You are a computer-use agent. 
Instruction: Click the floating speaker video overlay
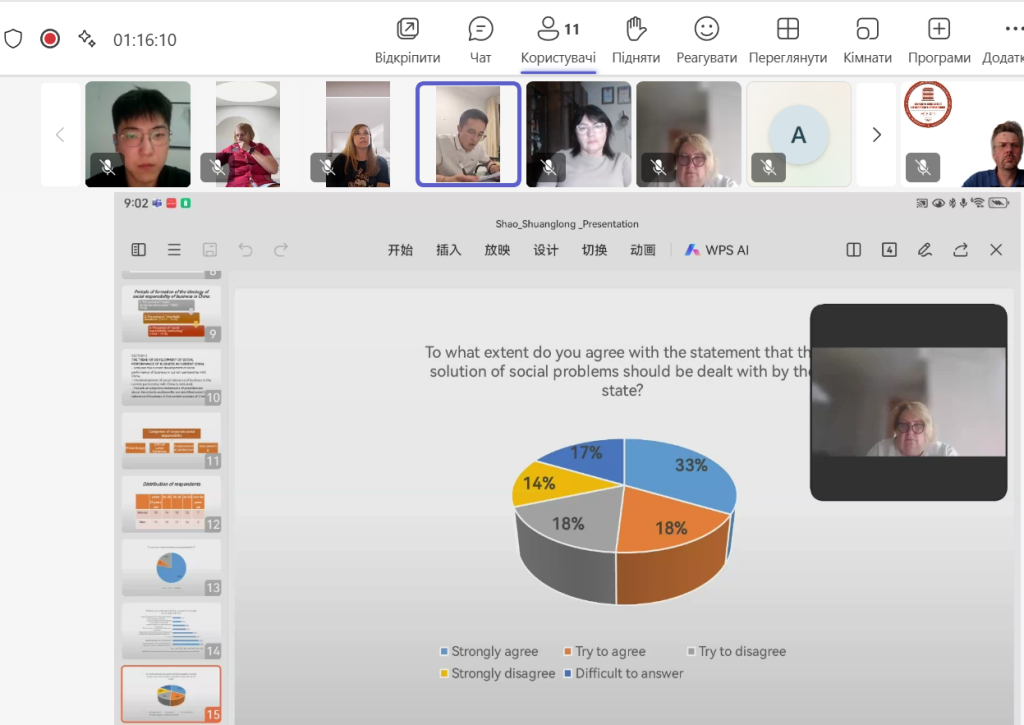908,402
